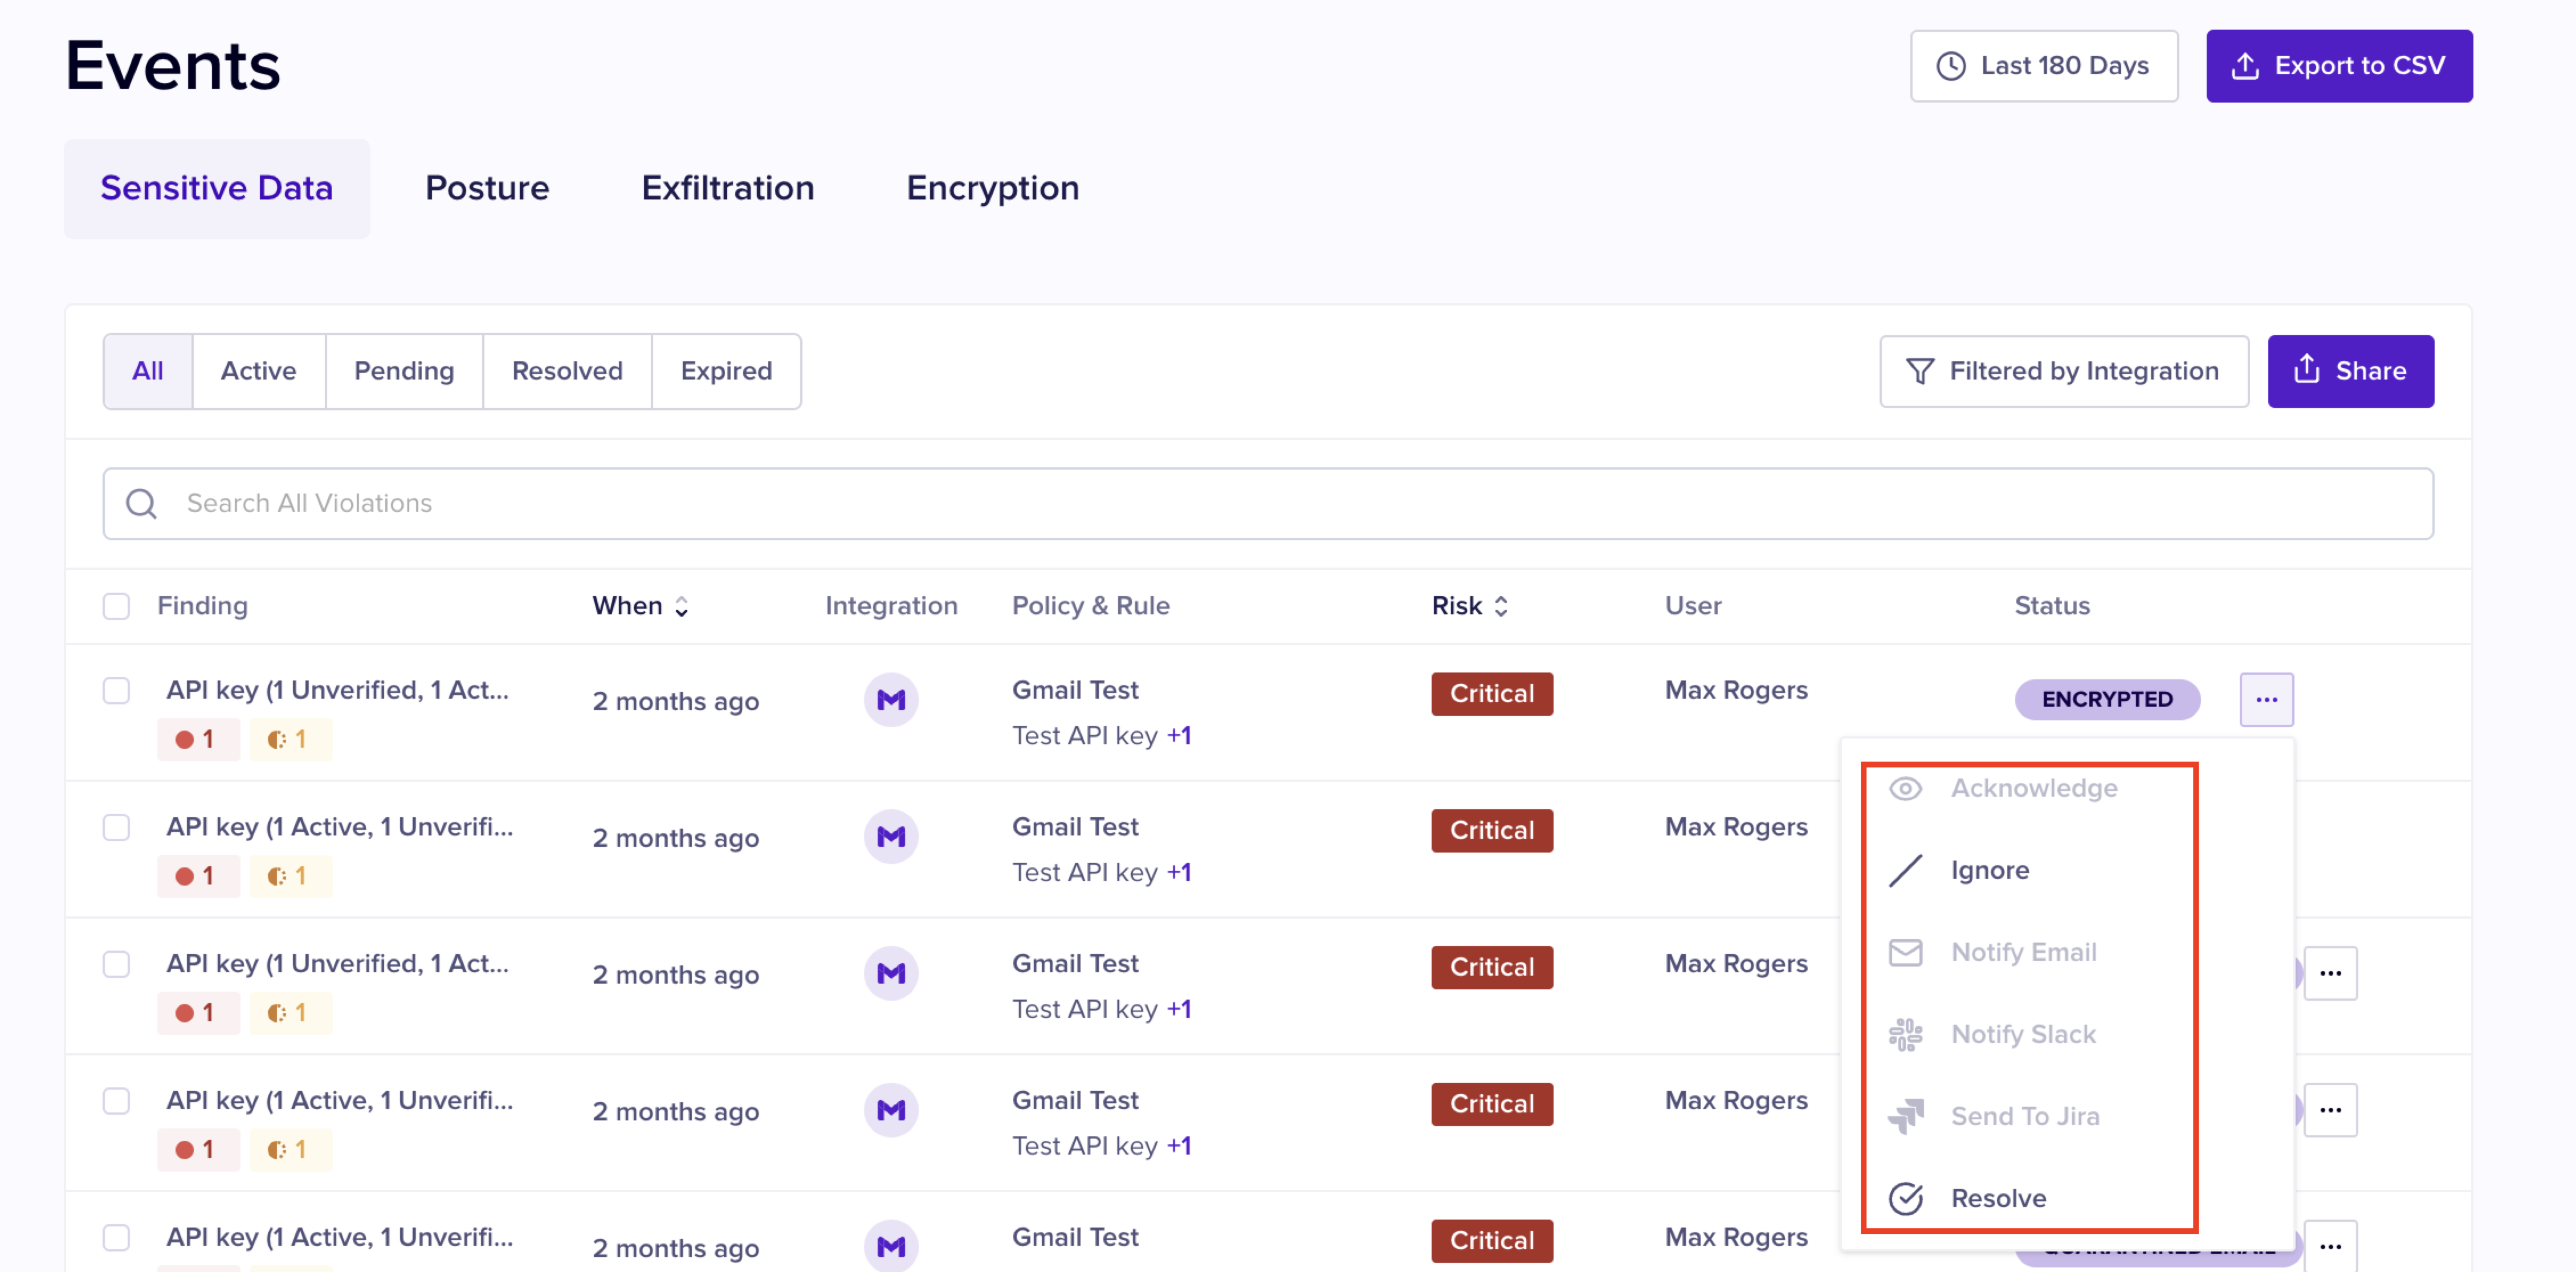This screenshot has width=2576, height=1272.
Task: Click the magnifier icon in search bar
Action: (x=141, y=503)
